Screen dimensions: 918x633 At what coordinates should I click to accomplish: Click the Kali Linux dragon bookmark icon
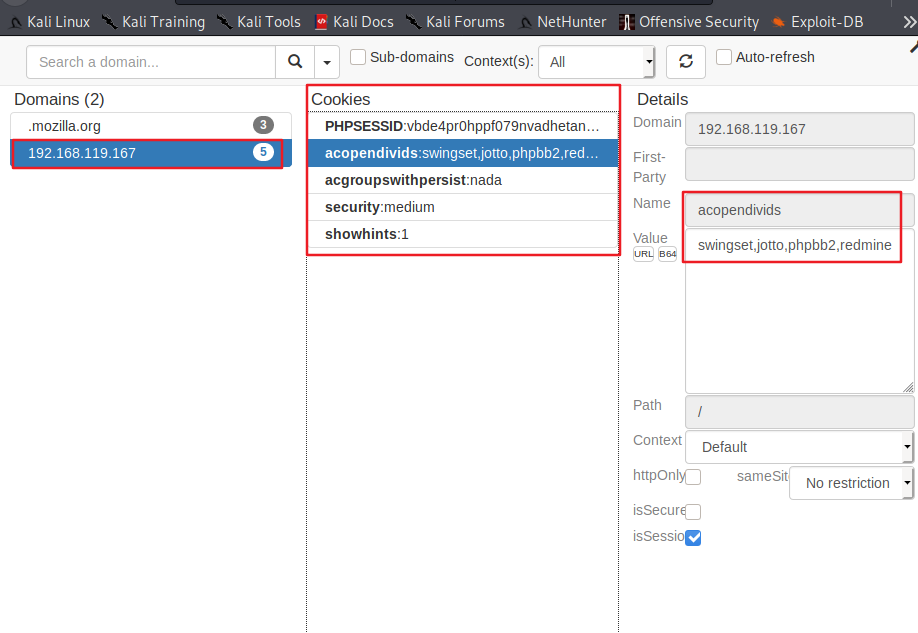click(13, 20)
